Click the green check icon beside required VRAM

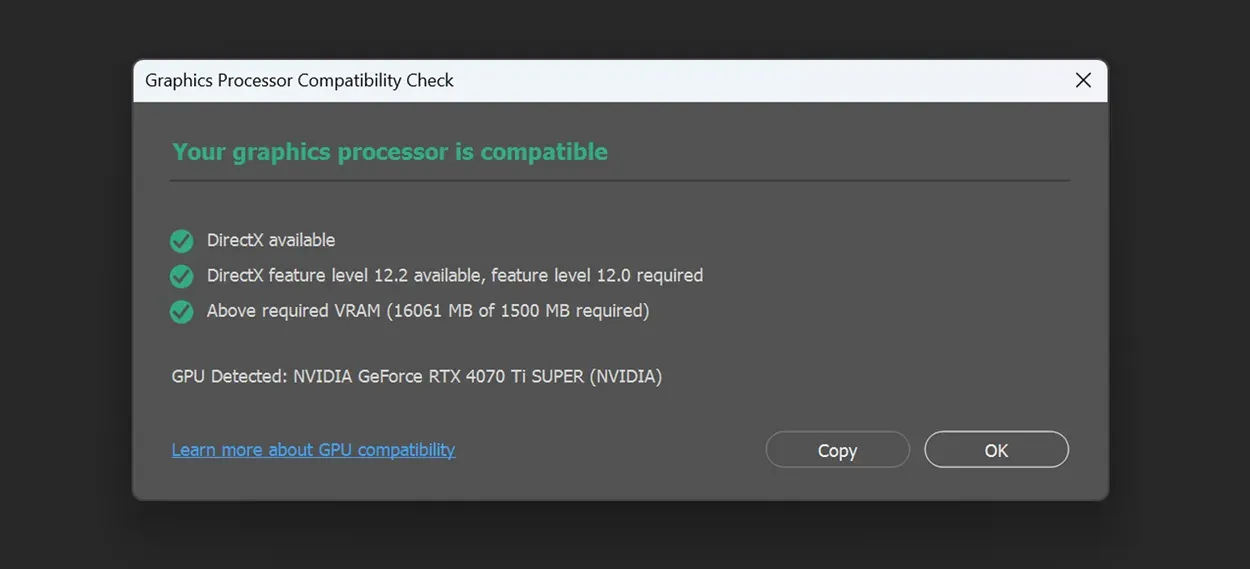(181, 312)
